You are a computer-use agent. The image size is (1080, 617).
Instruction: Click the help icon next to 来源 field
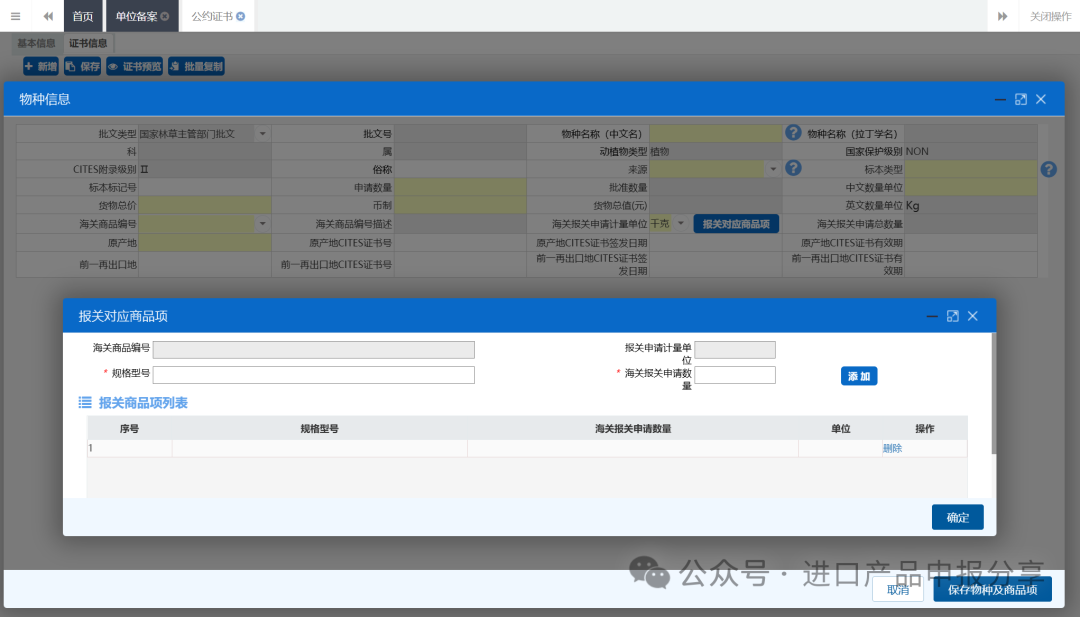[x=793, y=168]
